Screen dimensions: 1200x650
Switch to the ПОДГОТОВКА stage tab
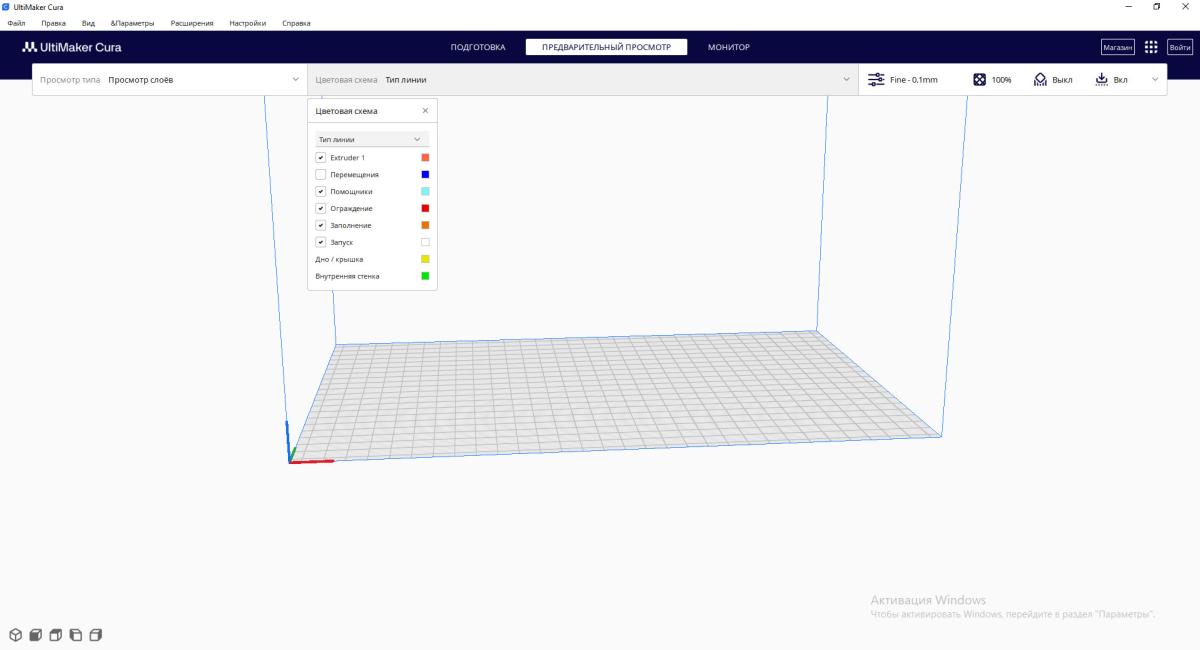coord(478,47)
